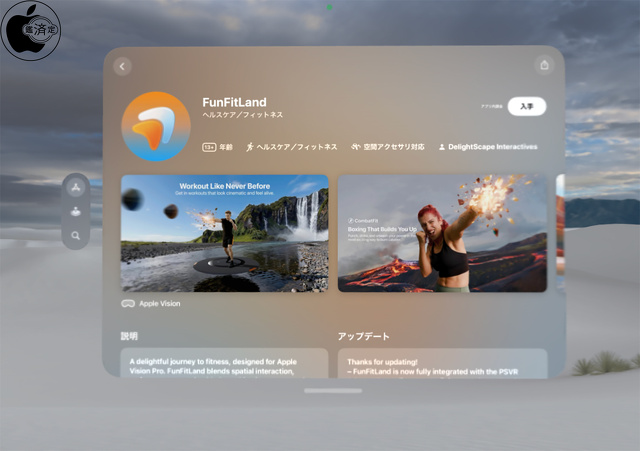Tap the アップデート section heading
The width and height of the screenshot is (640, 451).
[x=363, y=336]
